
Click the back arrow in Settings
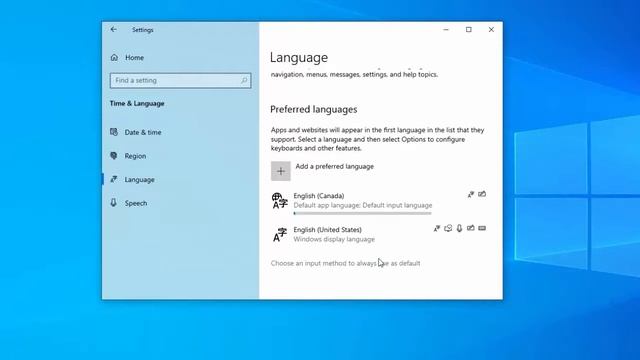[x=113, y=29]
